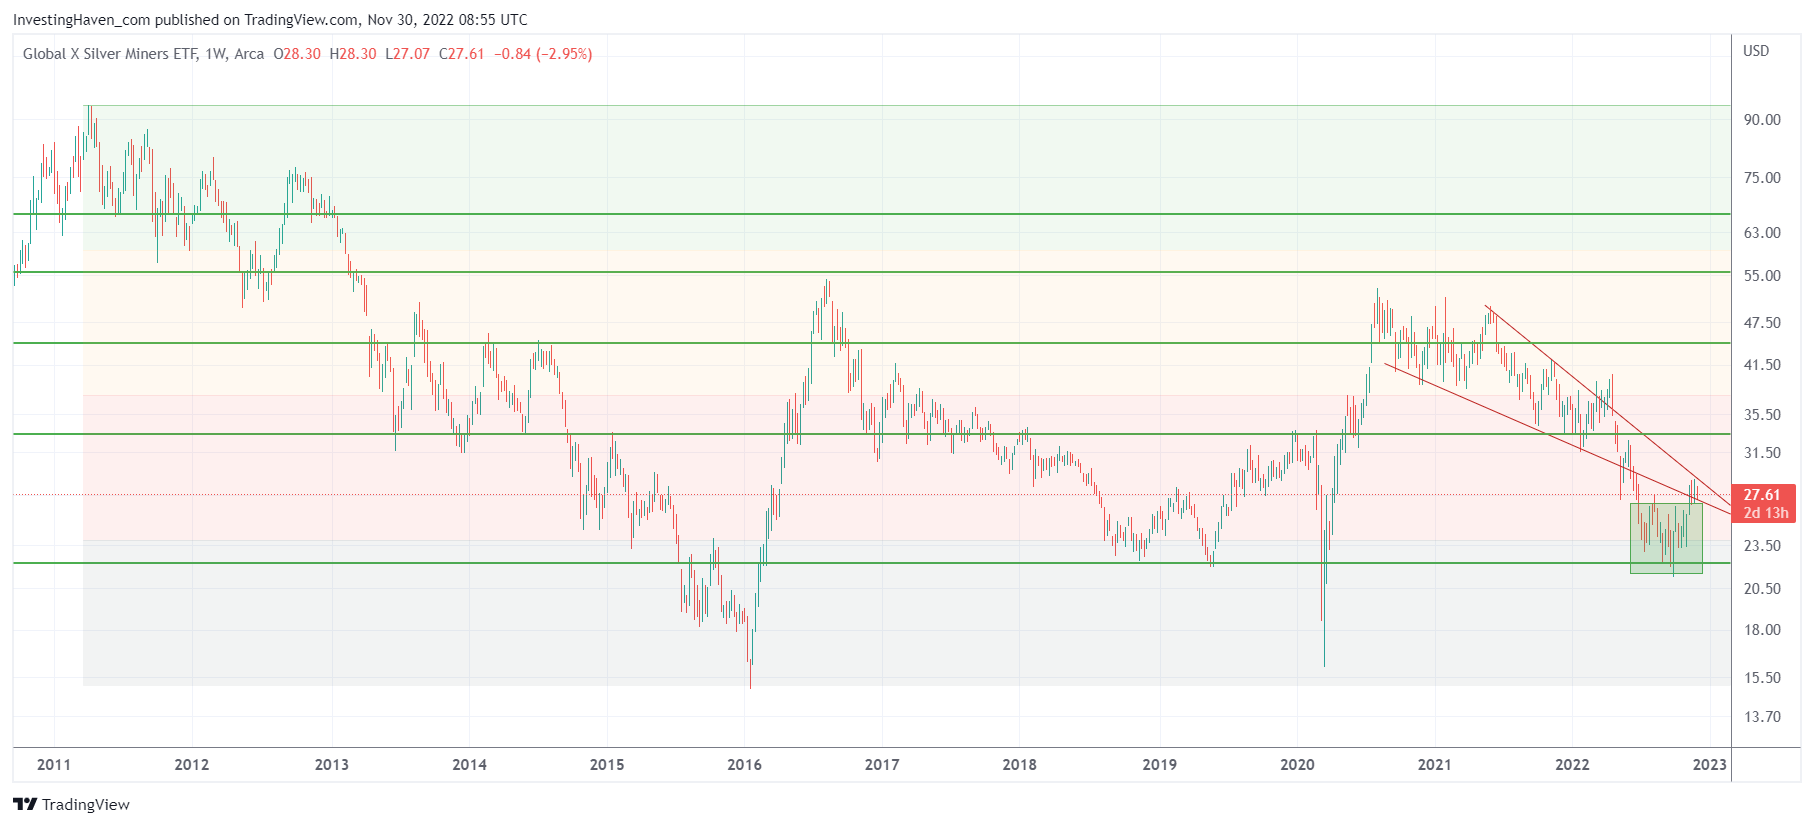This screenshot has width=1814, height=826.
Task: Click the 2014 year label on time axis
Action: [x=470, y=765]
